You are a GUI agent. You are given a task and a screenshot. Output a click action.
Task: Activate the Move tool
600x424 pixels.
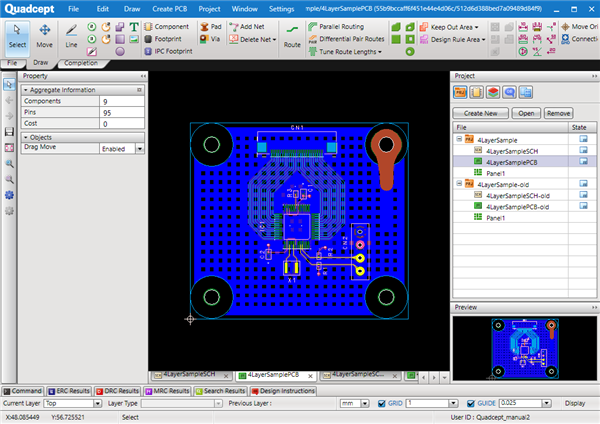tap(44, 37)
